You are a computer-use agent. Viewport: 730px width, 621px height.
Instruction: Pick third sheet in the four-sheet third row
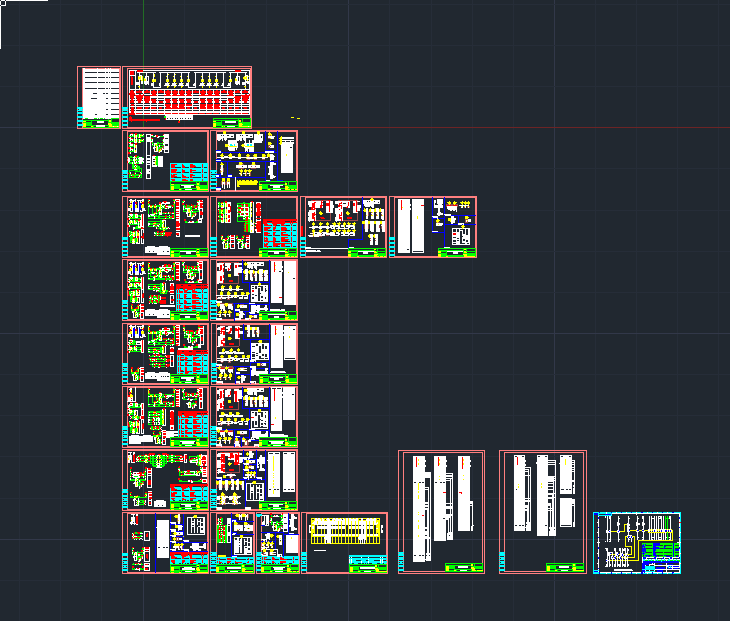tap(344, 227)
